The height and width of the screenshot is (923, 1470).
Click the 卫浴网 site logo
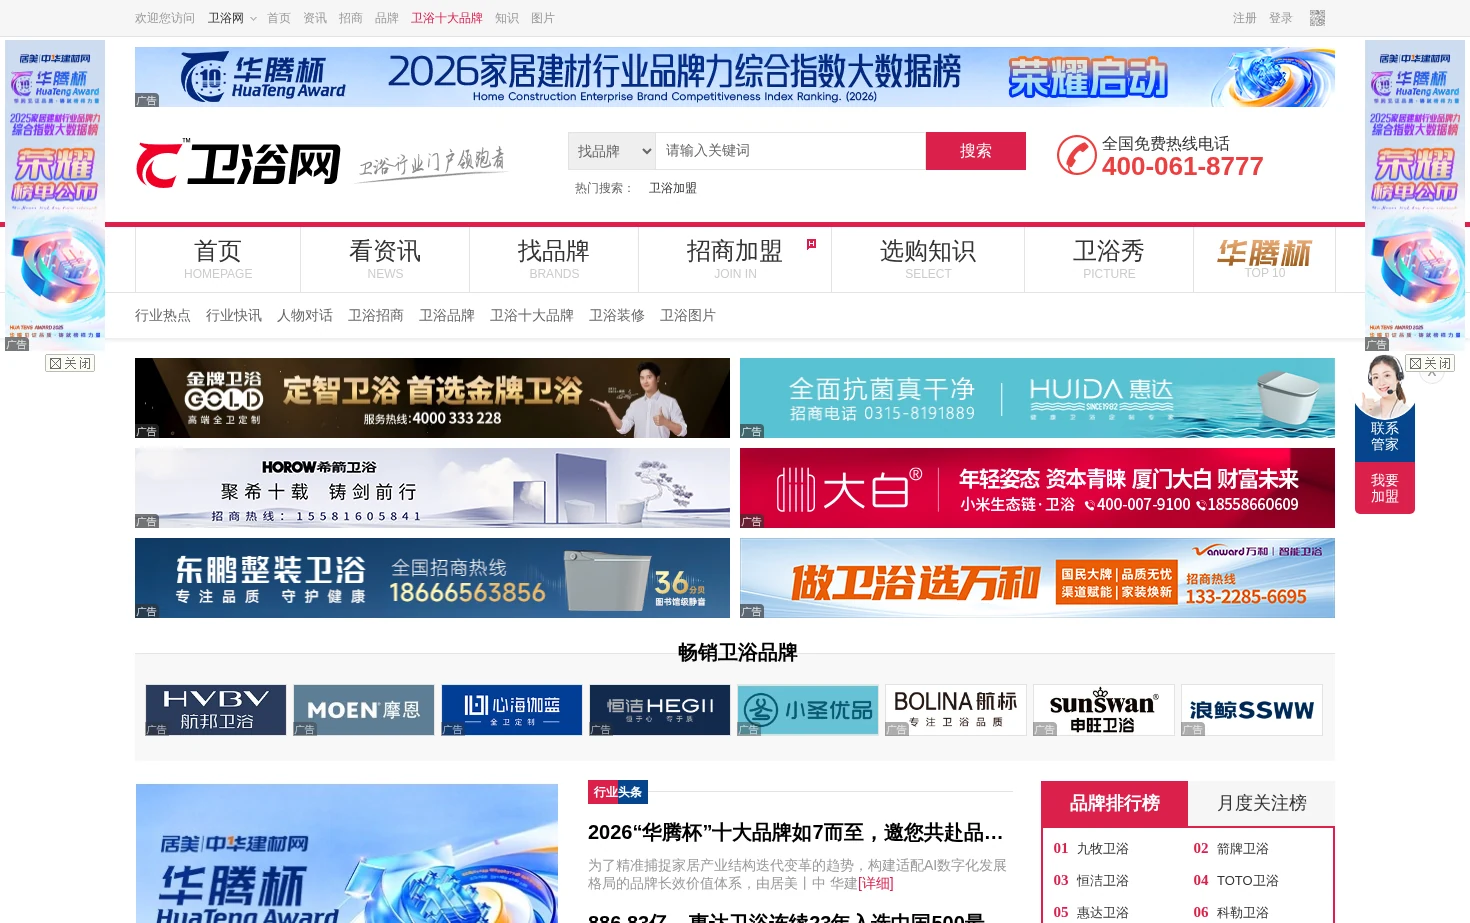[x=239, y=164]
